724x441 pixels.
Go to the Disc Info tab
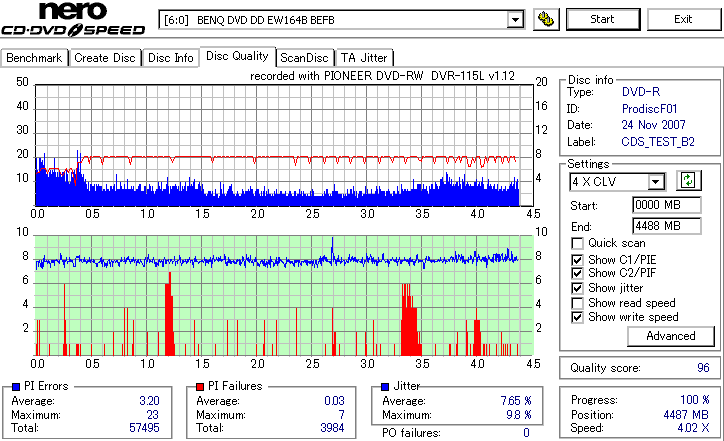170,58
